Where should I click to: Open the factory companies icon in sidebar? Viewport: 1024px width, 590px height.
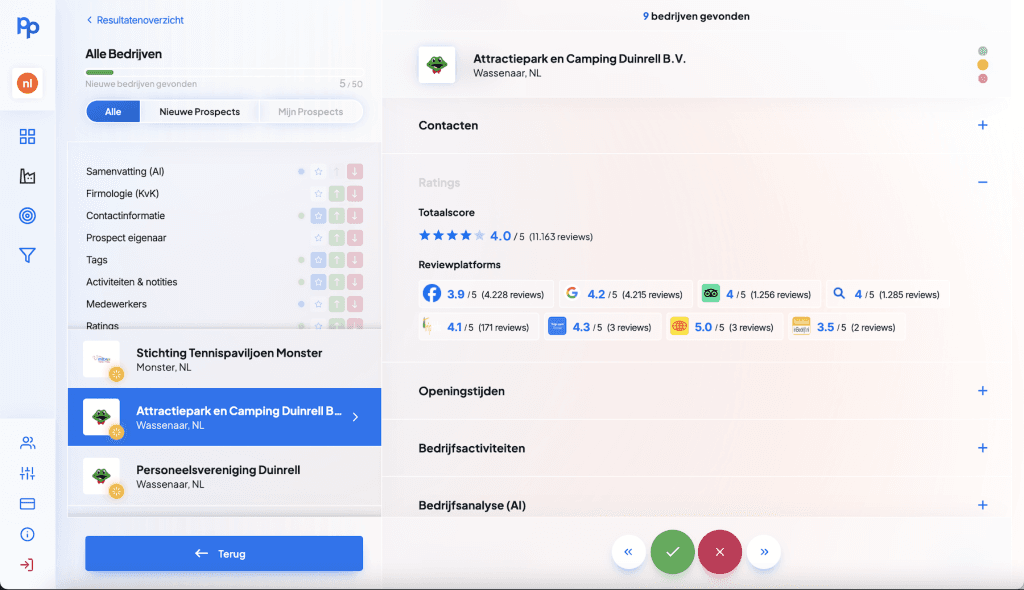pyautogui.click(x=27, y=176)
